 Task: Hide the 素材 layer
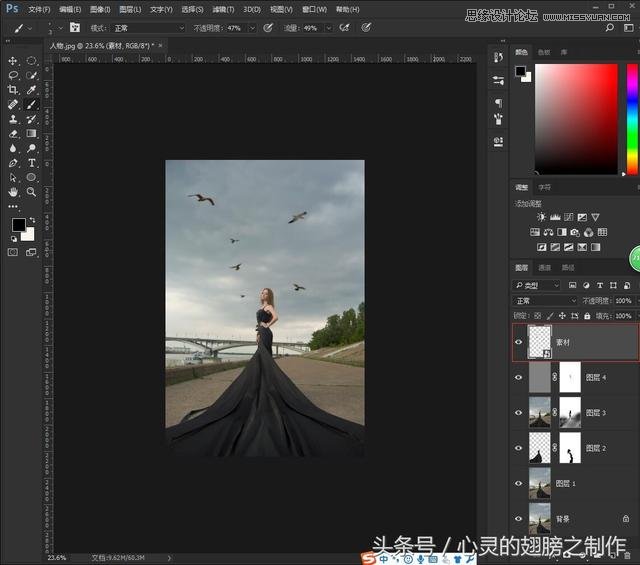518,342
